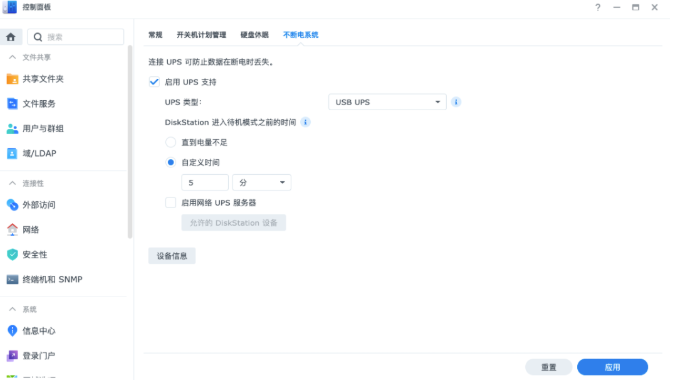679x385 pixels.
Task: Select the 文件服务 file services icon
Action: point(12,105)
